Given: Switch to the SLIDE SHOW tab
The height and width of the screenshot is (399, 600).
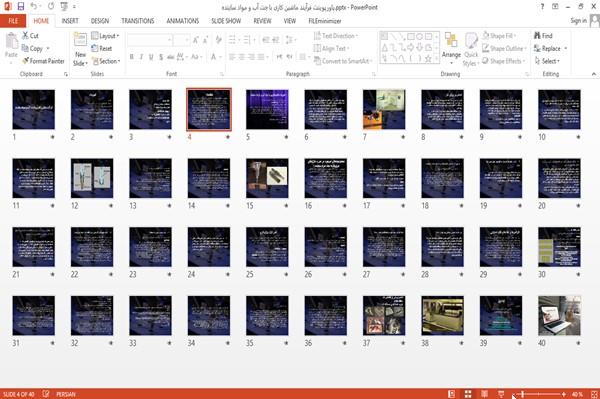Looking at the screenshot, I should (226, 21).
